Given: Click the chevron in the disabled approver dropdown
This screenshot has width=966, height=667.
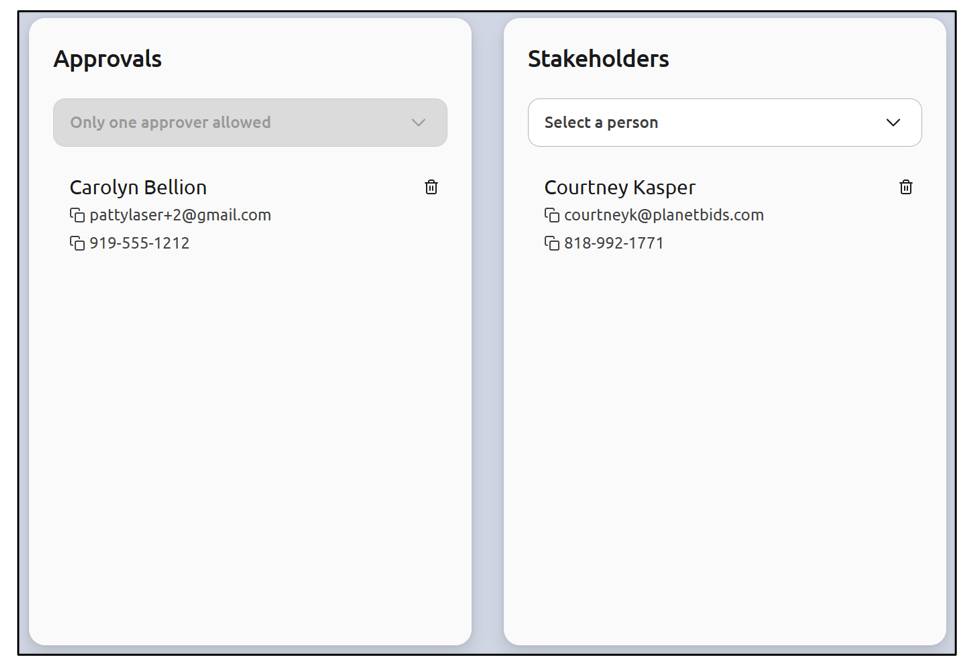Looking at the screenshot, I should click(418, 123).
